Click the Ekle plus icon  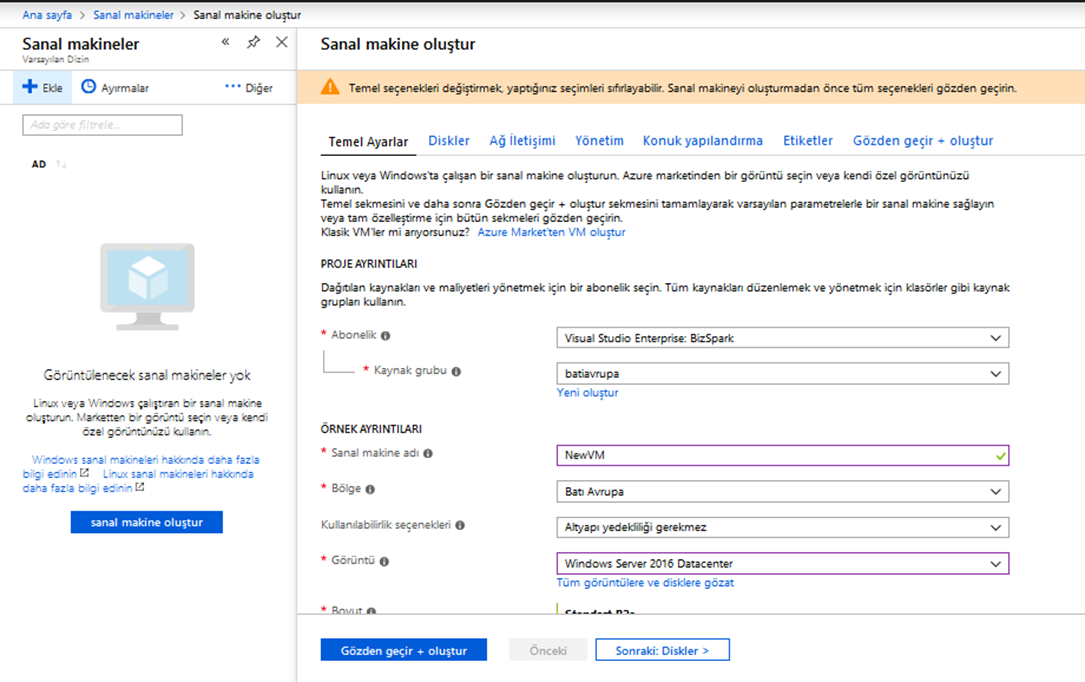click(30, 86)
